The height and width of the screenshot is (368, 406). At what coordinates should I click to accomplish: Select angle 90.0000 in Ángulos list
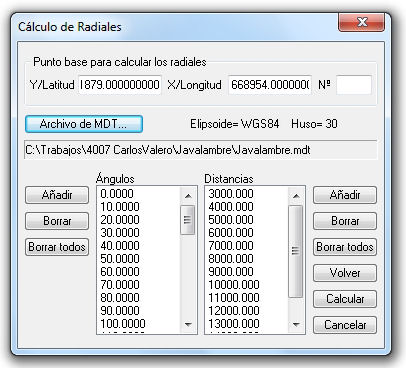pyautogui.click(x=139, y=311)
